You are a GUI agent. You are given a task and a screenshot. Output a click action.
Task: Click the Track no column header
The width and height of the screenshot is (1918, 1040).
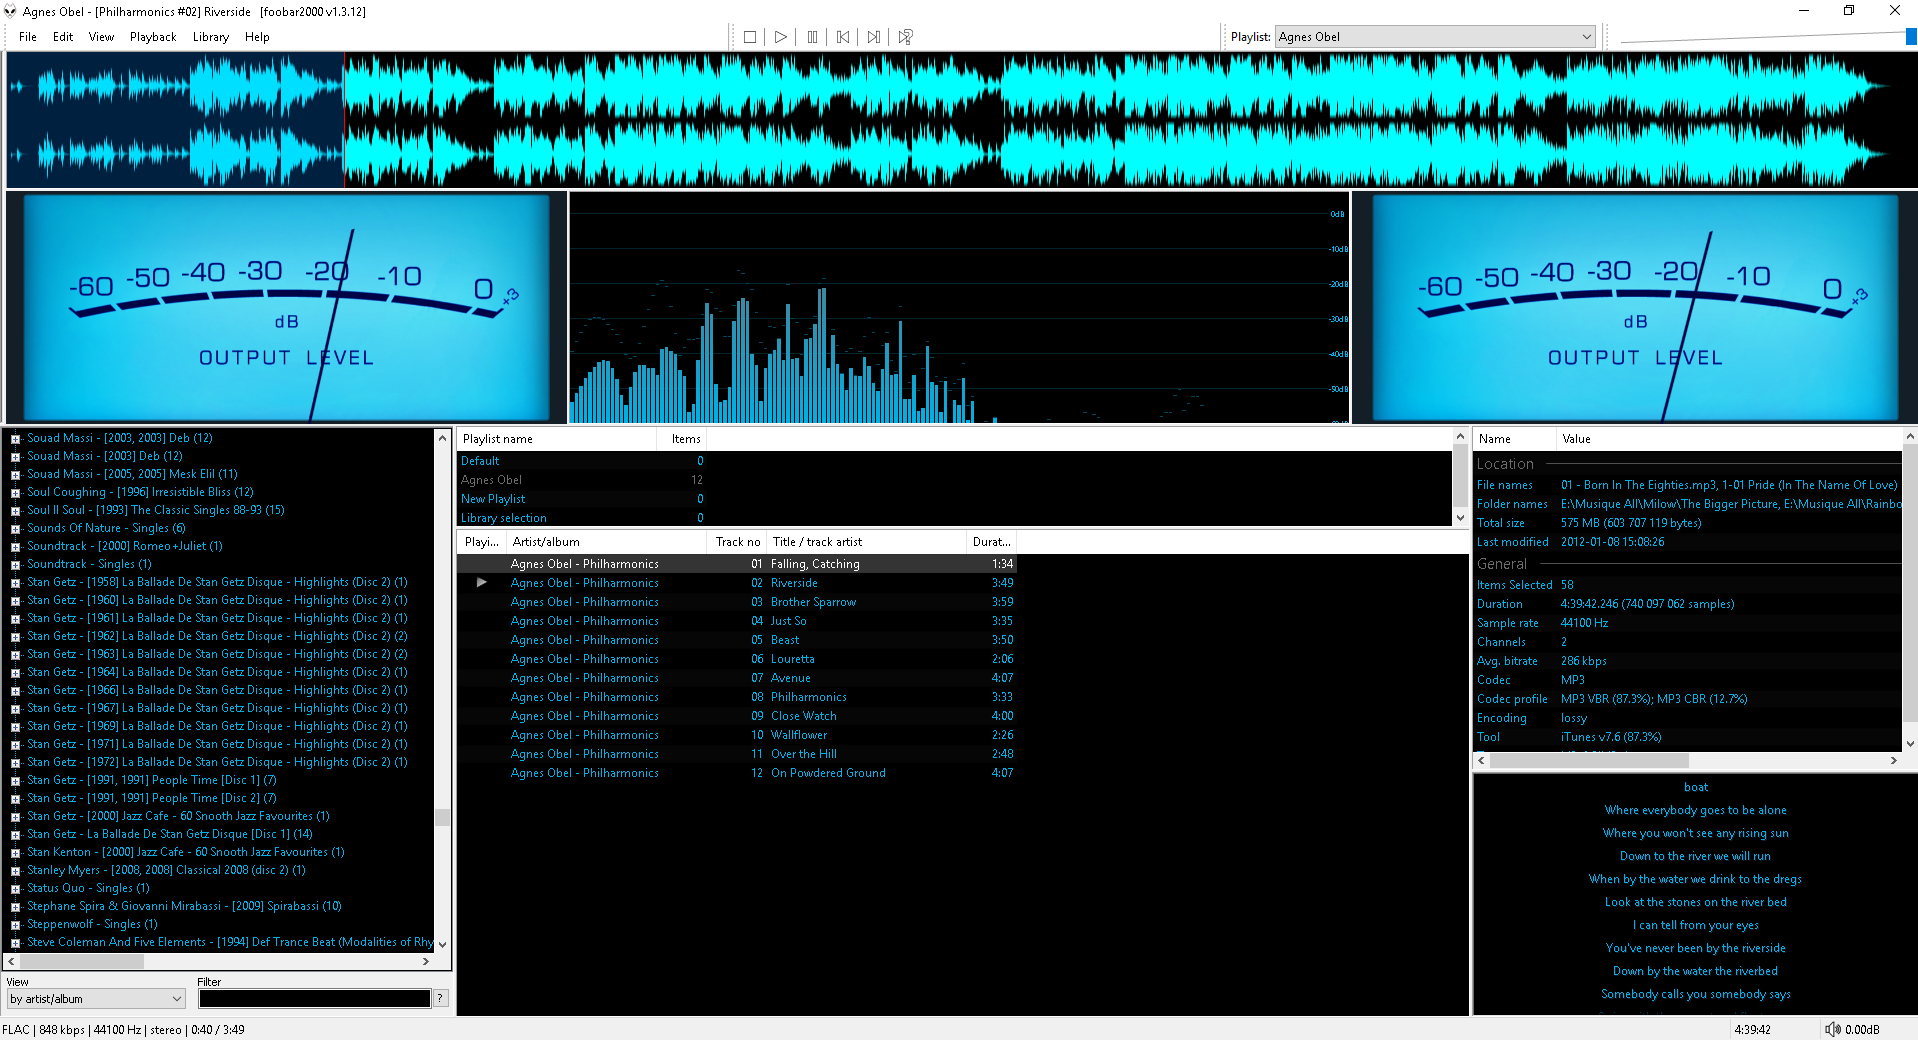[738, 542]
